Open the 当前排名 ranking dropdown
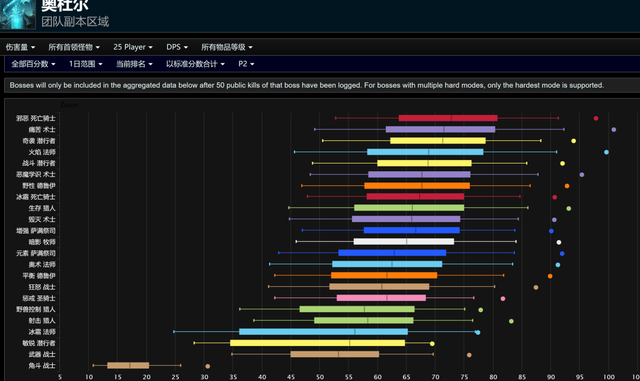Image resolution: width=640 pixels, height=381 pixels. tap(134, 64)
